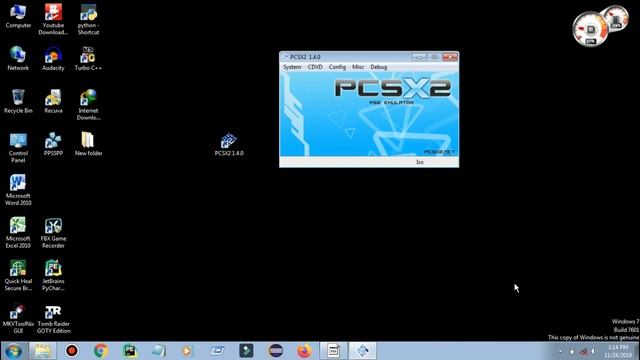This screenshot has height=360, width=640.
Task: Click the large CPU meter gadget
Action: tap(590, 29)
